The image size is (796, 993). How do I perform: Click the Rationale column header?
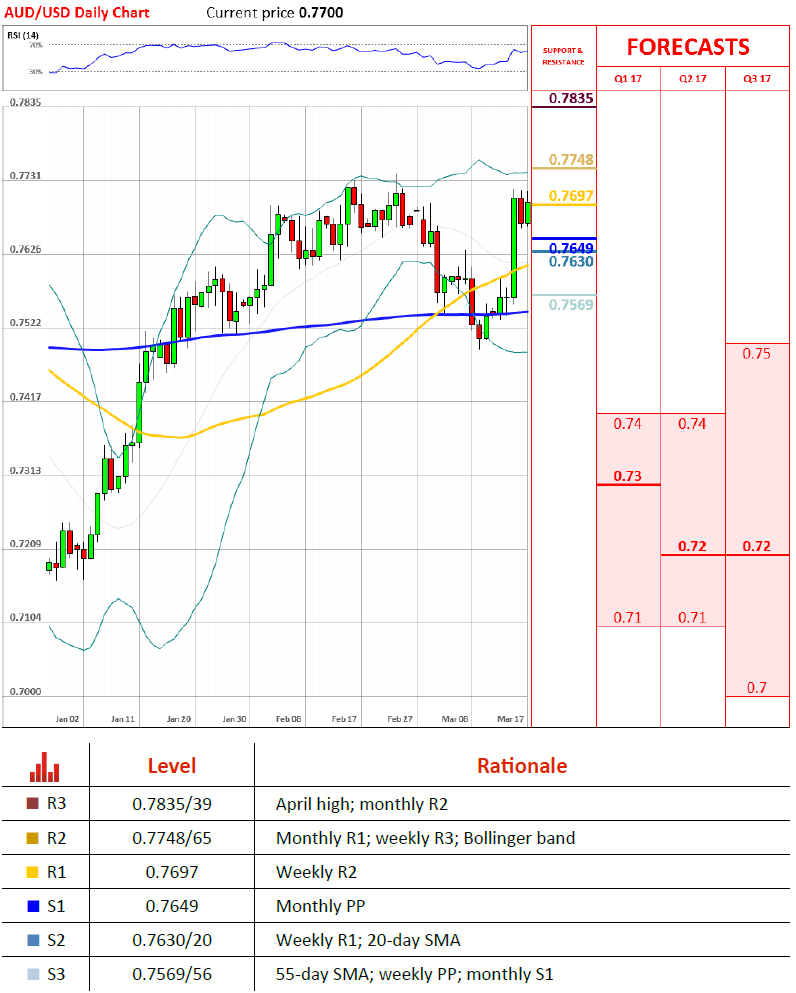tap(521, 767)
